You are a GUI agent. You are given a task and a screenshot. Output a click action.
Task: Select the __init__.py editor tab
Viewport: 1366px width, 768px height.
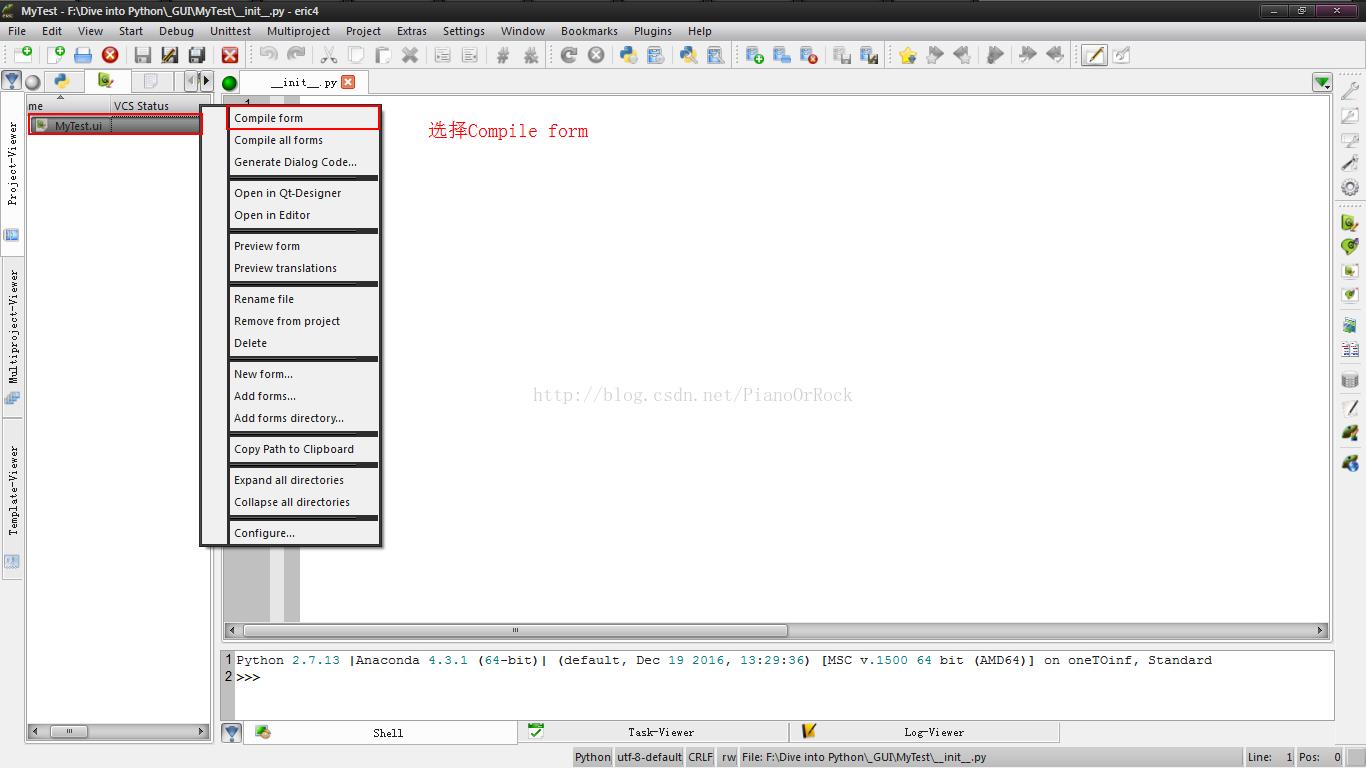tap(303, 82)
